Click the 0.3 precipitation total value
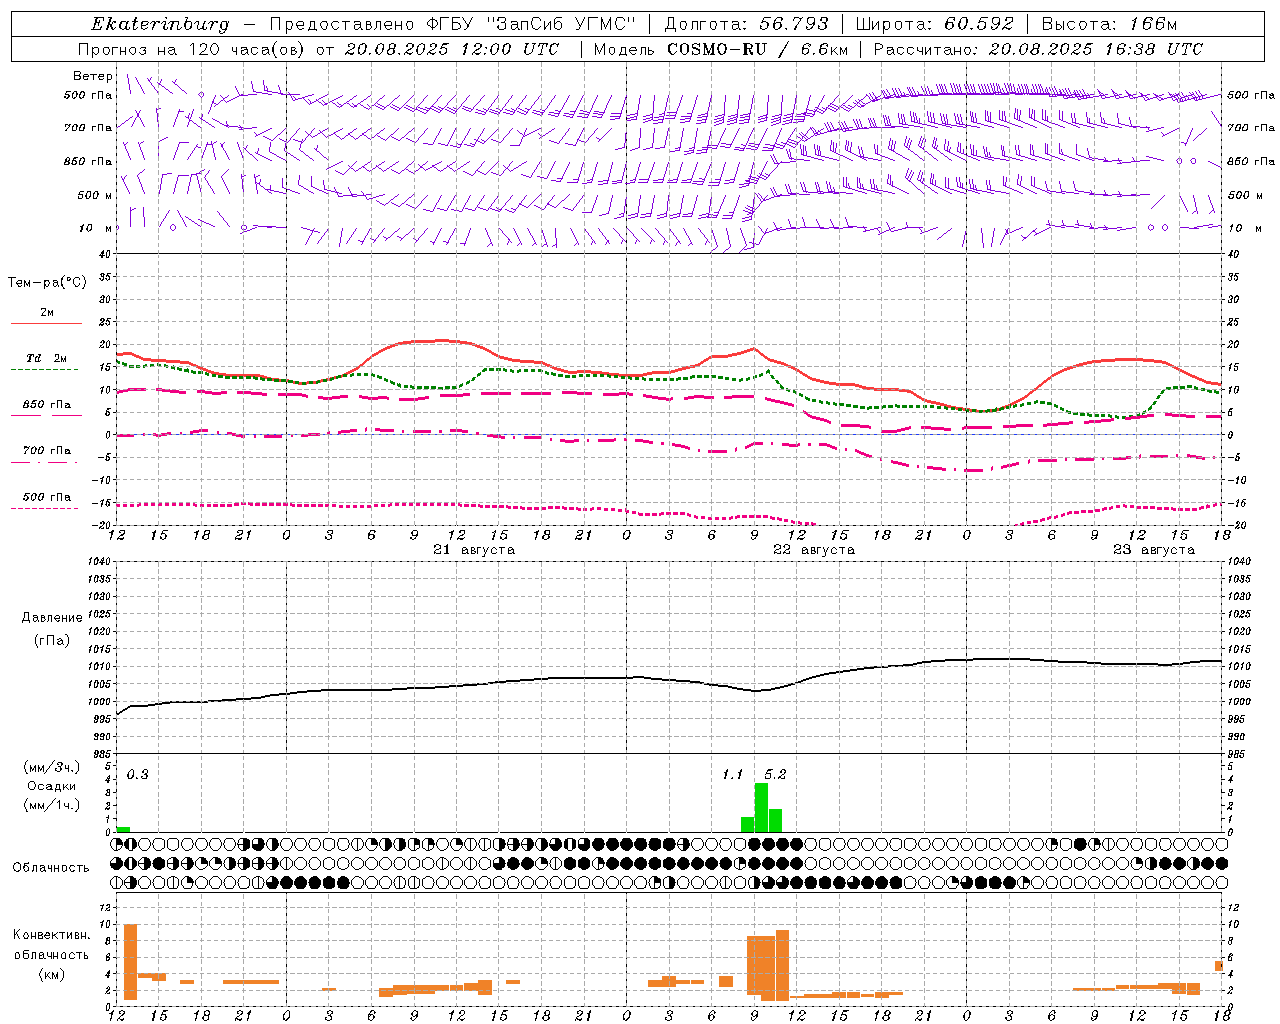 137,775
